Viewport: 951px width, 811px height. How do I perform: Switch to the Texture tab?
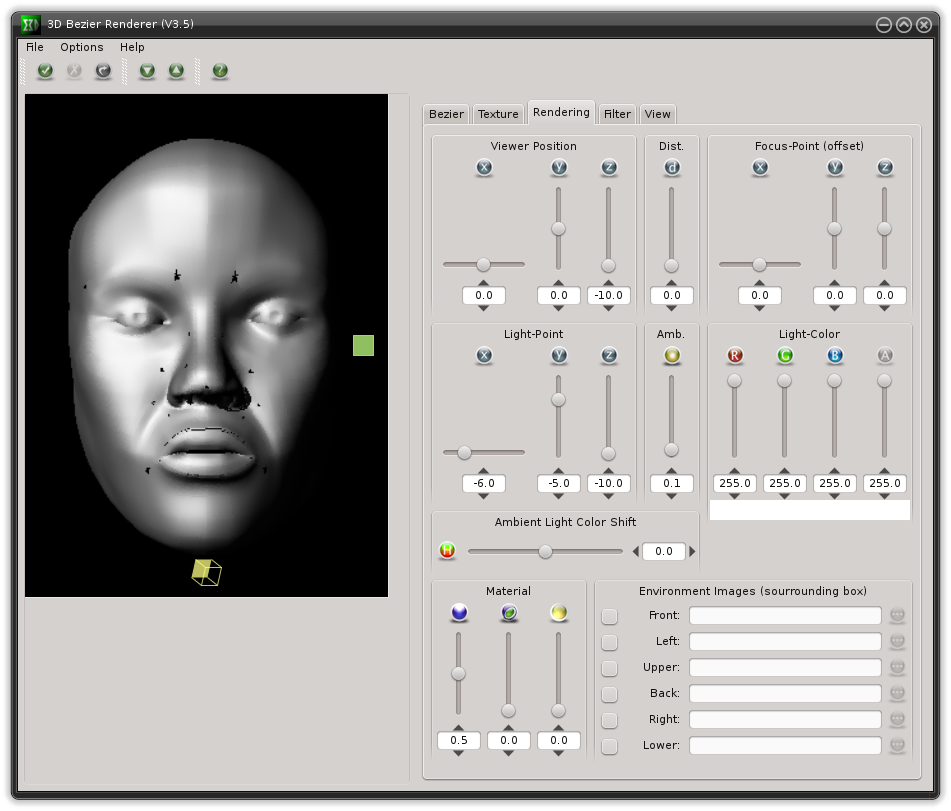click(498, 114)
